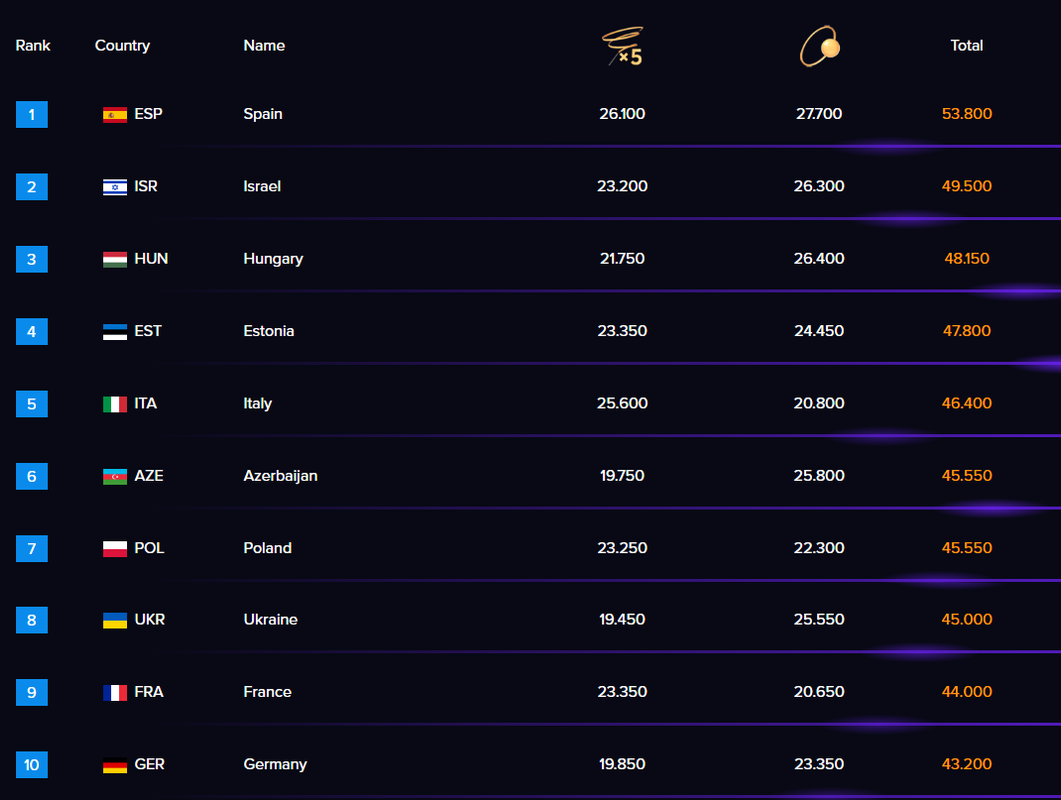Click the Total column header
The image size is (1061, 800).
tap(966, 45)
